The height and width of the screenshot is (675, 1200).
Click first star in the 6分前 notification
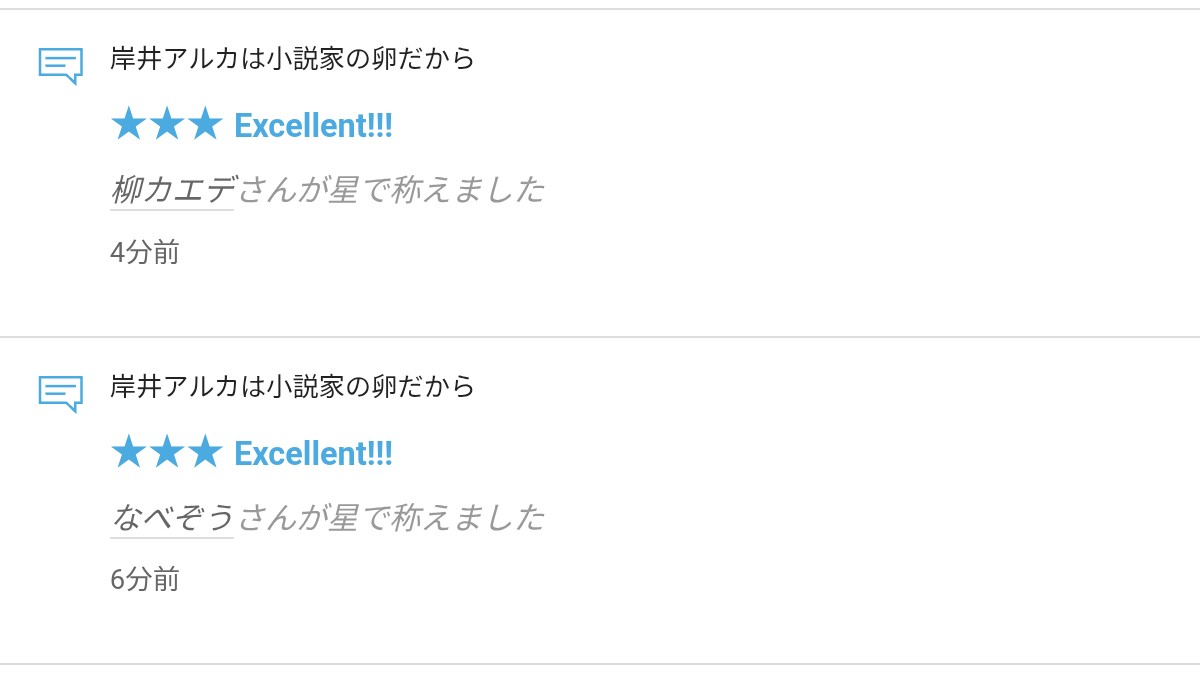pyautogui.click(x=128, y=453)
